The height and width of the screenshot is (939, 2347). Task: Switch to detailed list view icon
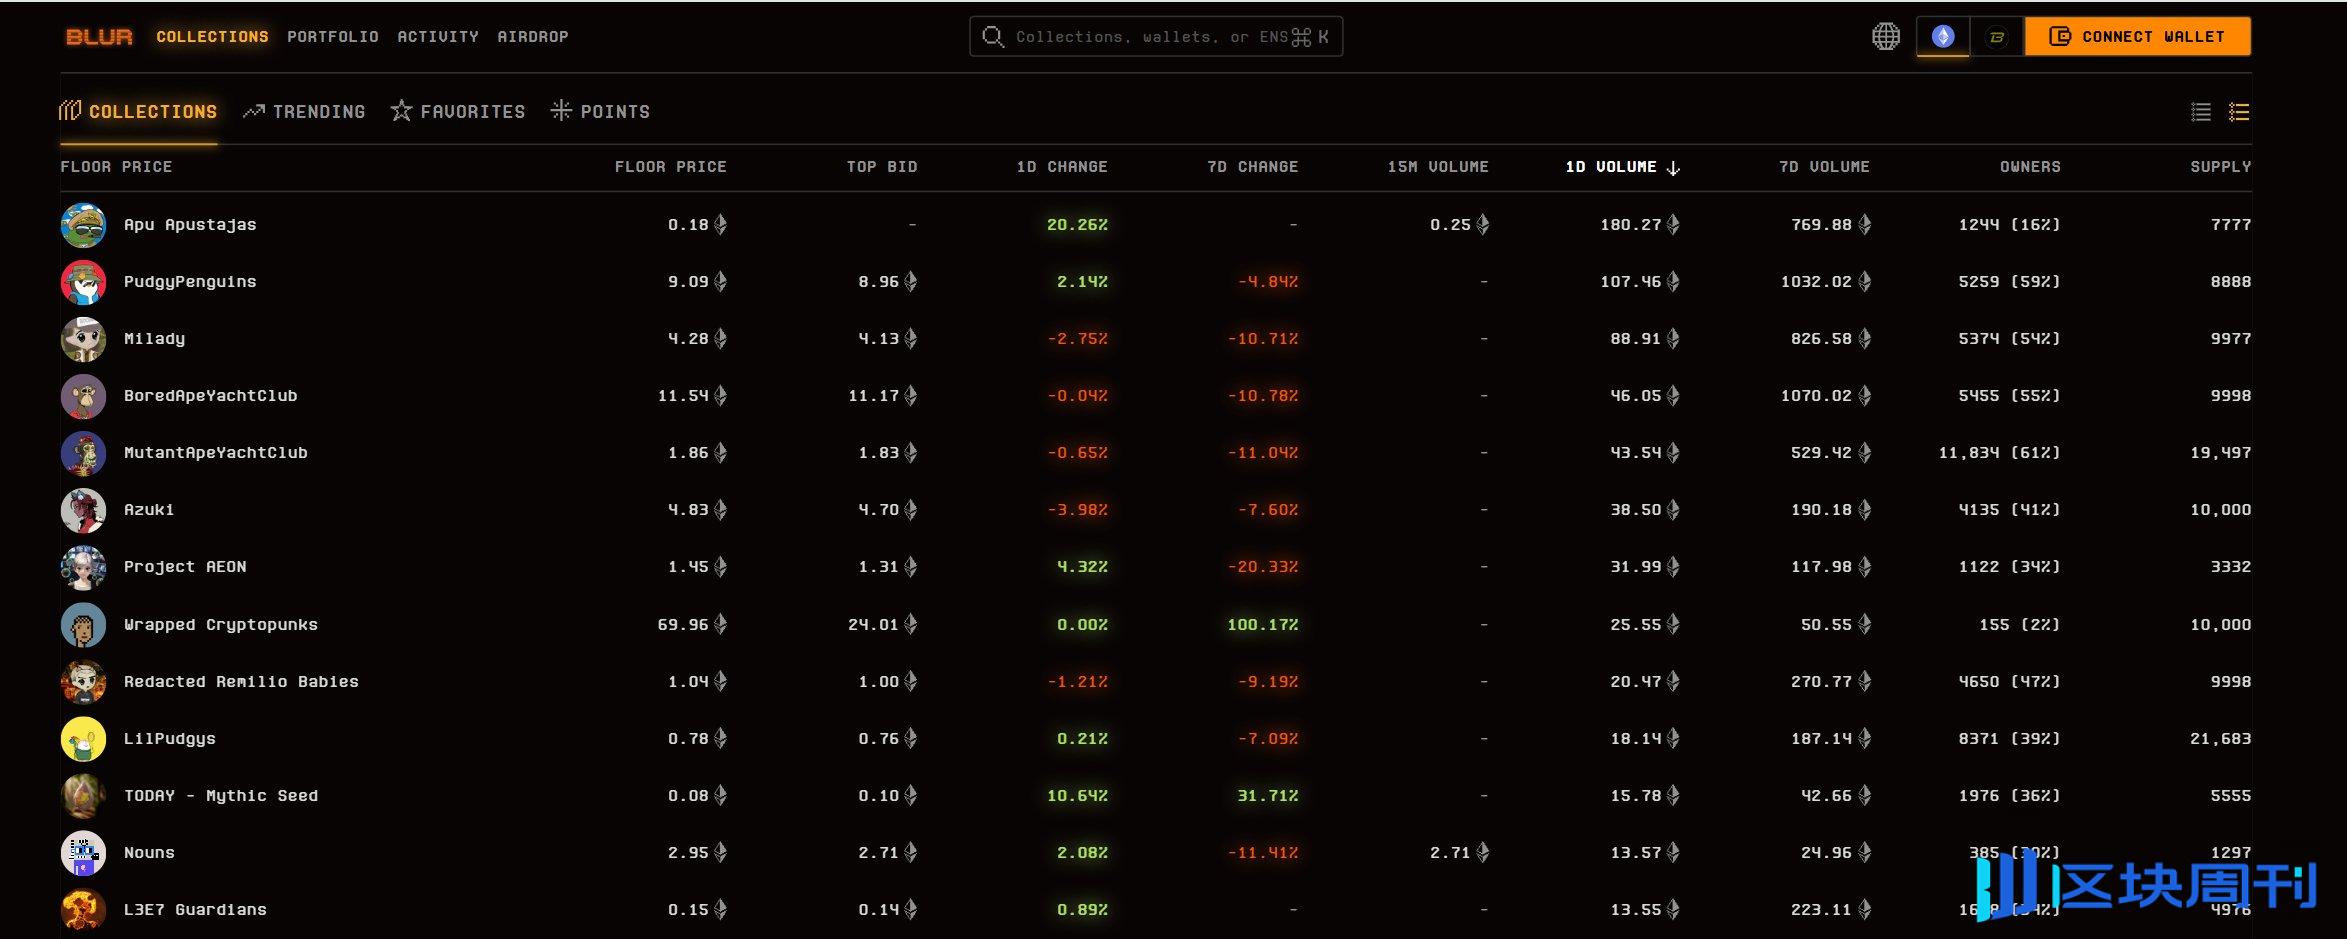coord(2239,112)
